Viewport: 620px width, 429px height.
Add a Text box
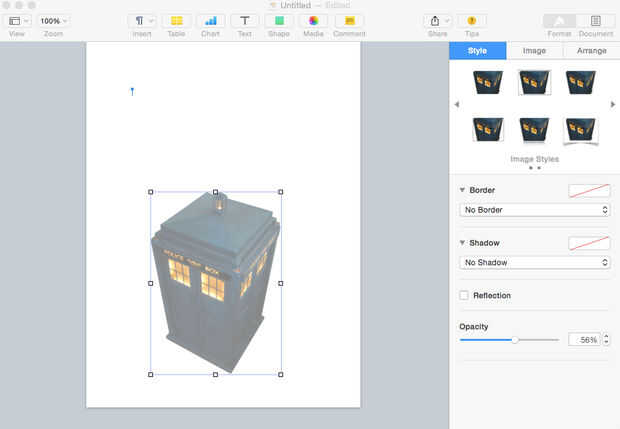[244, 20]
